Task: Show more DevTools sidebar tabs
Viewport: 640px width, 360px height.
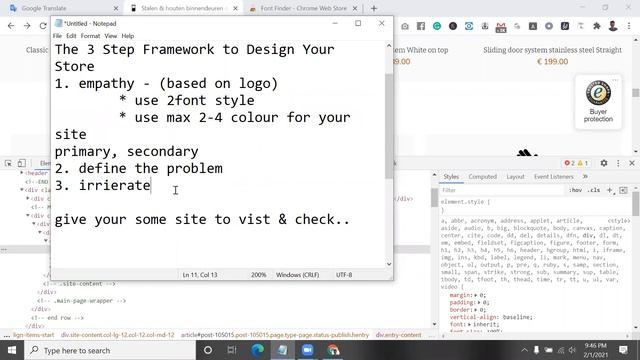Action: (x=585, y=176)
